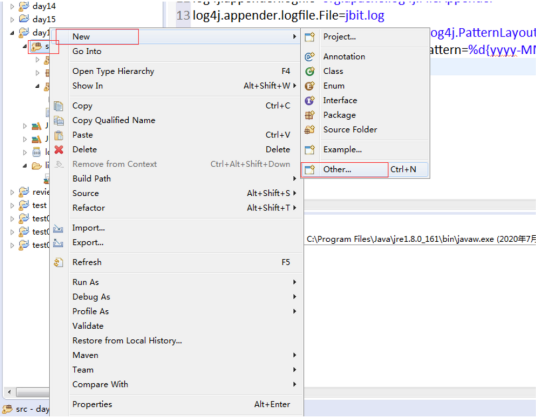Choose Delete from the context menu
This screenshot has height=418, width=539.
point(177,150)
